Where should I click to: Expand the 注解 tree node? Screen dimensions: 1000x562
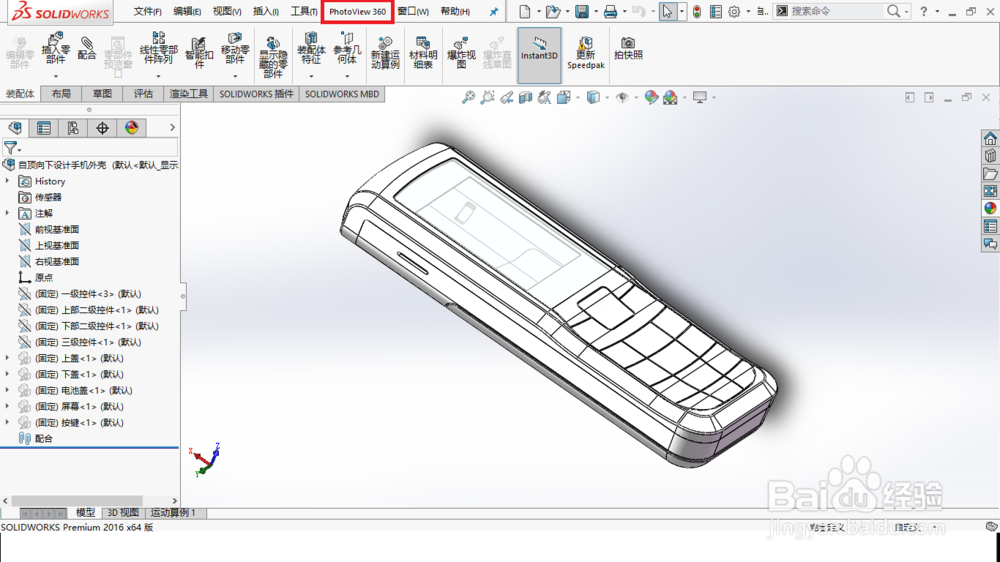[x=8, y=213]
